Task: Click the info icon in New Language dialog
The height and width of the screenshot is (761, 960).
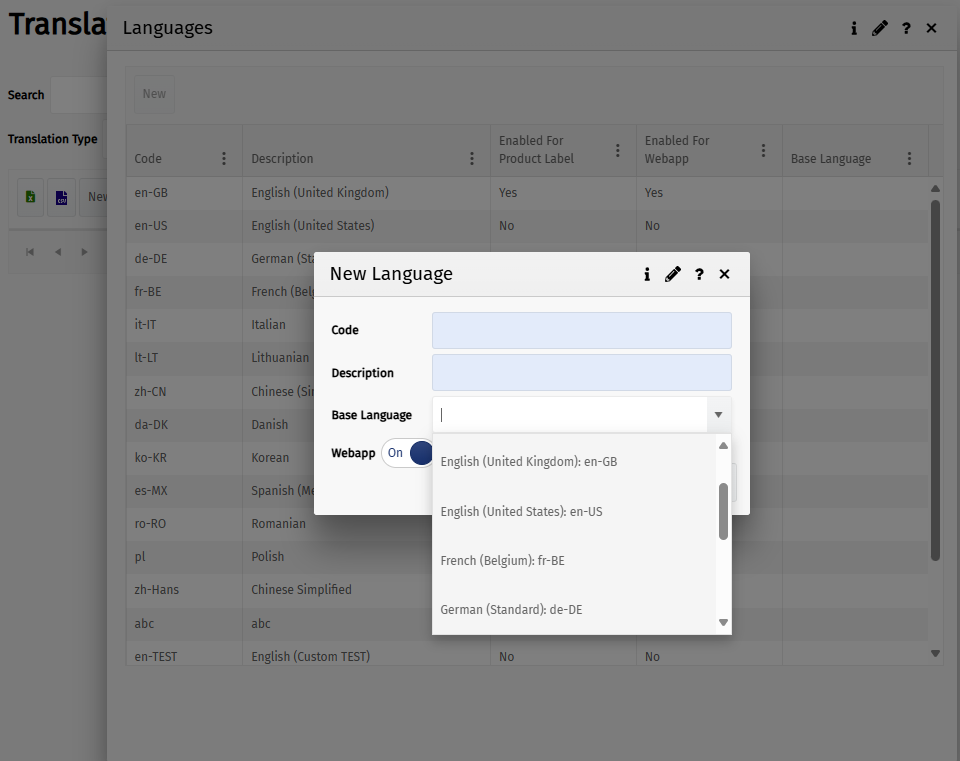Action: 647,274
